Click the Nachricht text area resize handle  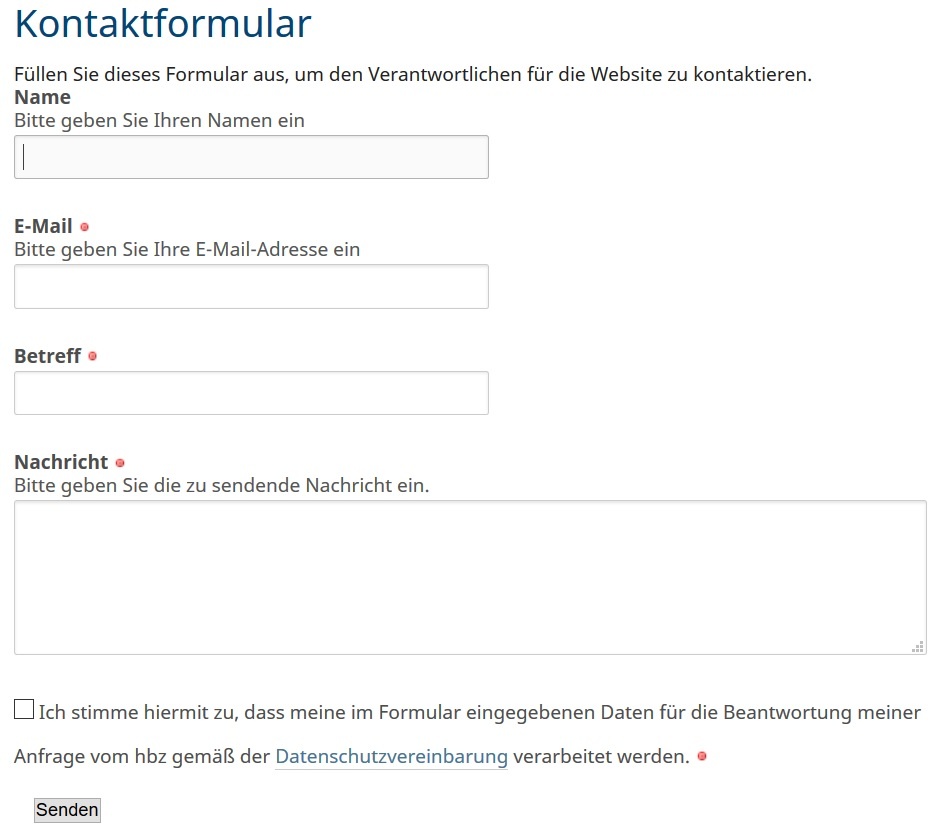(x=918, y=647)
